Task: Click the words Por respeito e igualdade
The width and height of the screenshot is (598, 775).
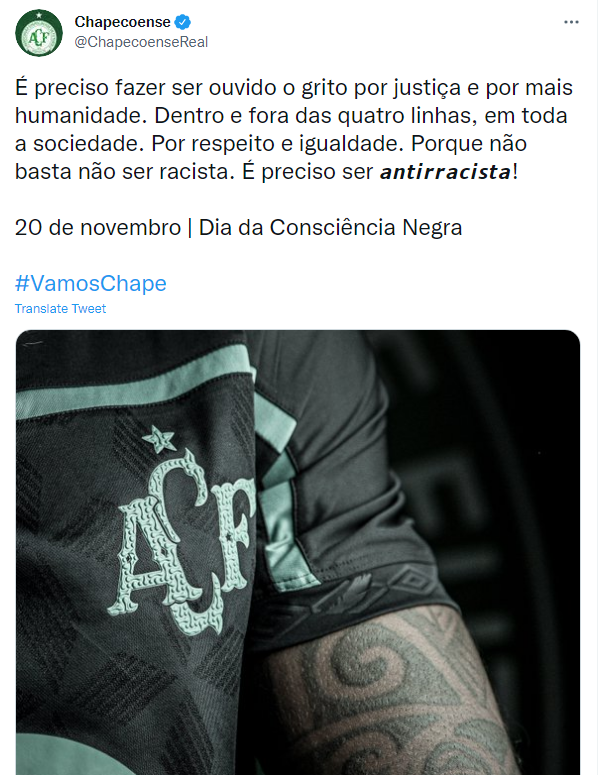Action: tap(278, 144)
